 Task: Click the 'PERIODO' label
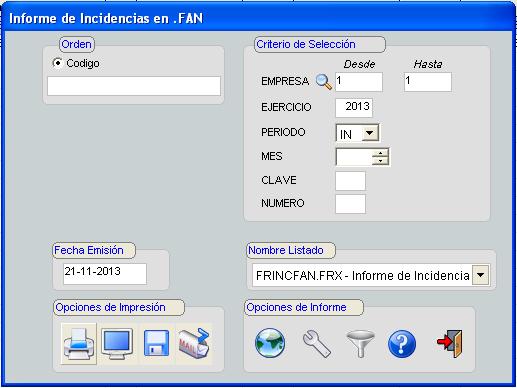(x=283, y=132)
